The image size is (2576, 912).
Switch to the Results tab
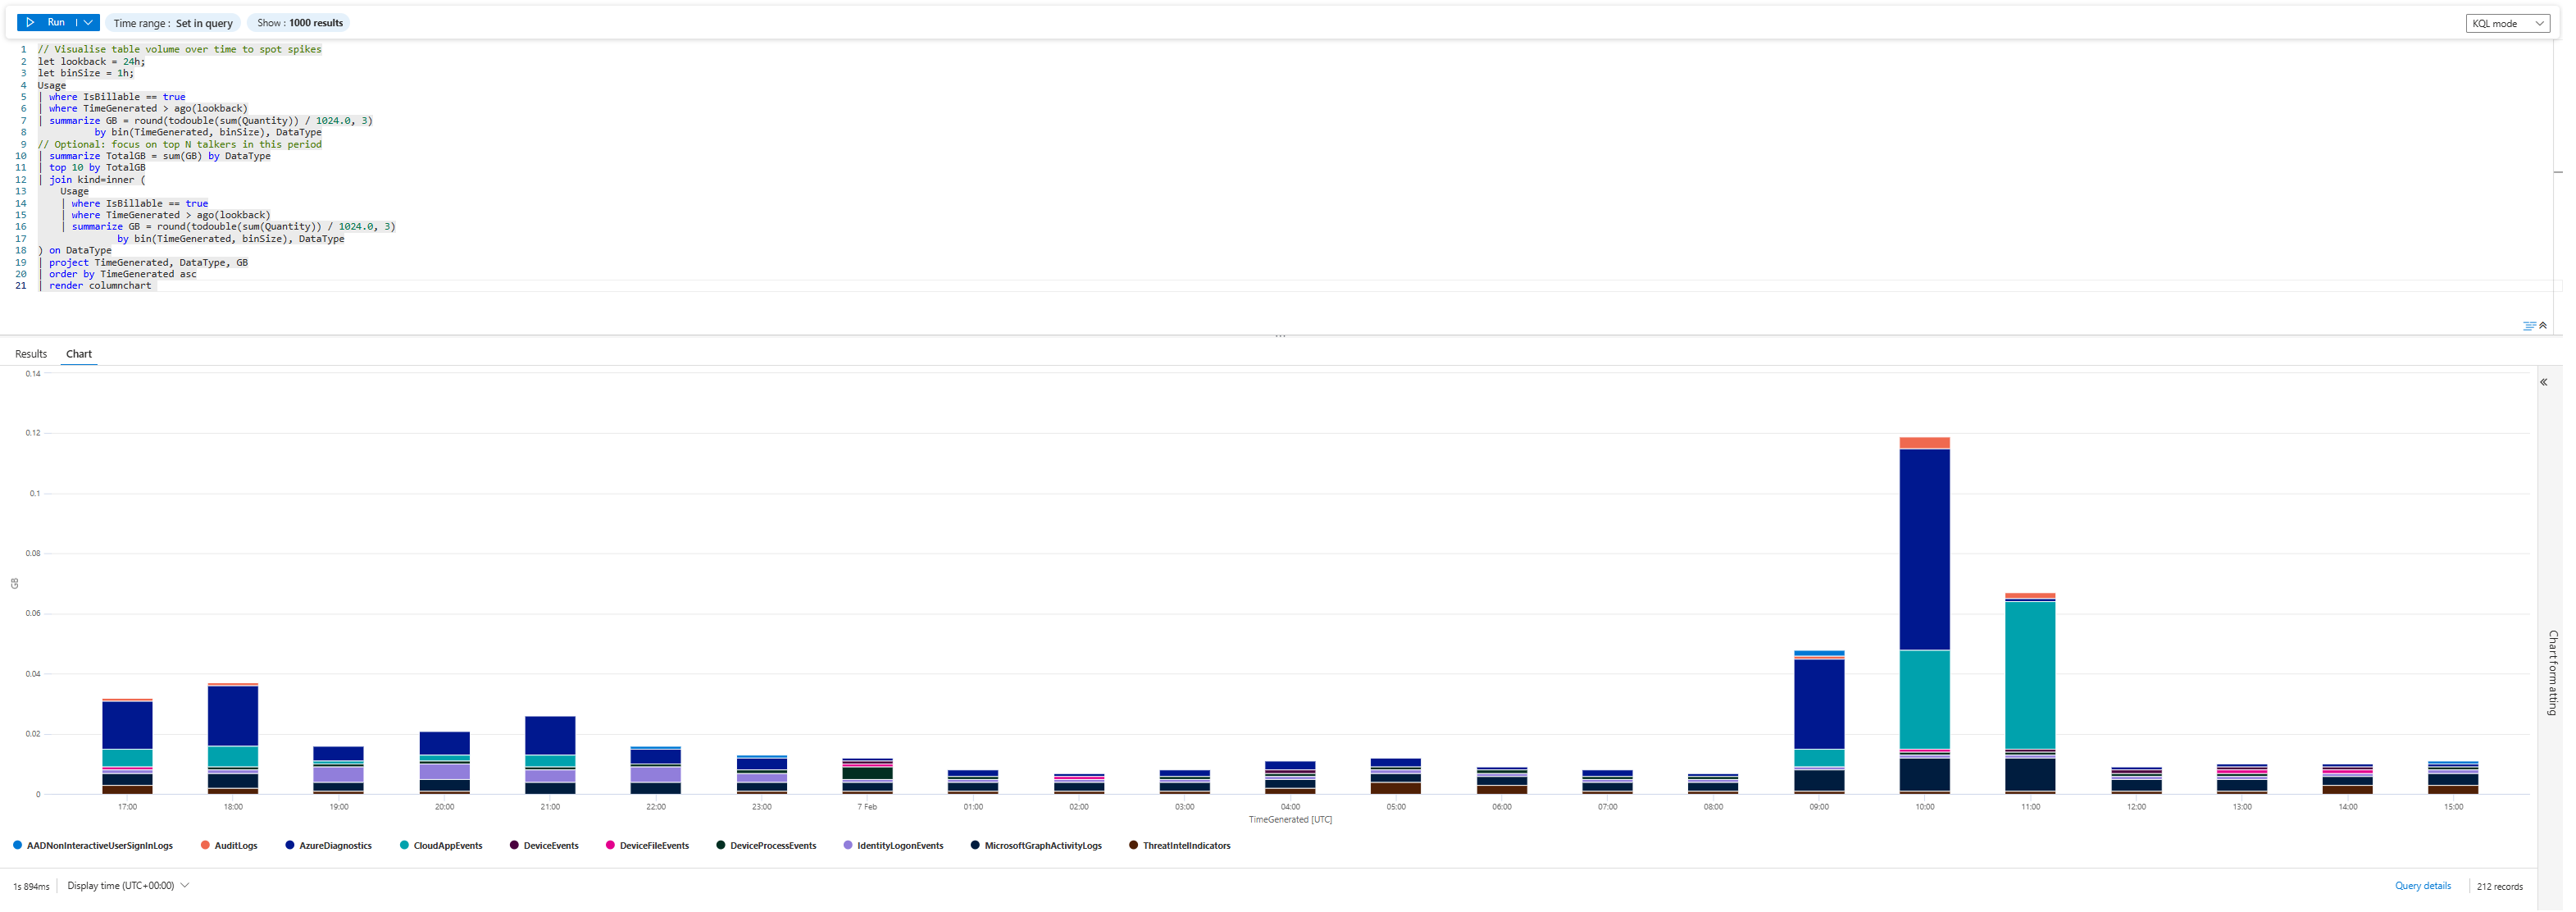tap(31, 354)
